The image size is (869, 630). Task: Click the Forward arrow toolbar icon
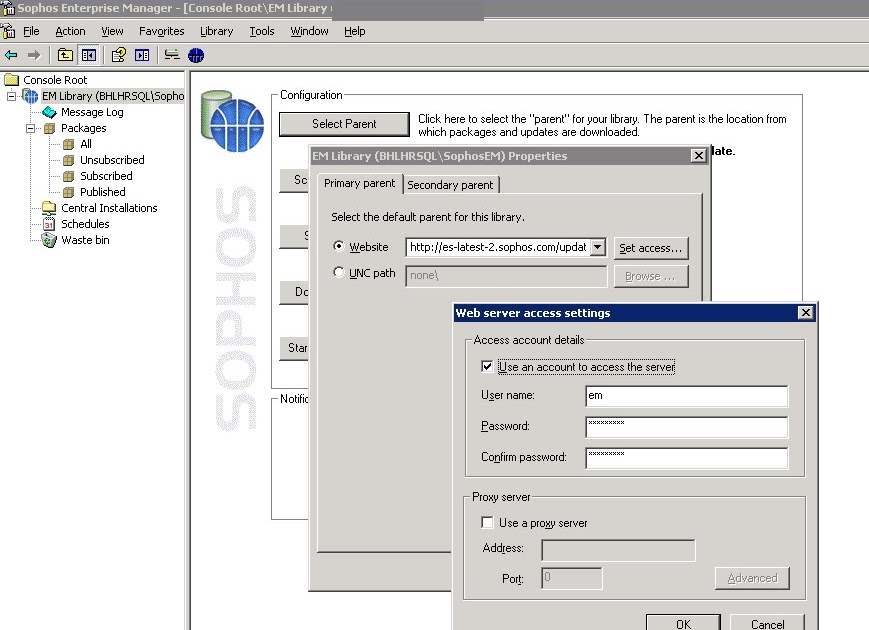coord(34,55)
